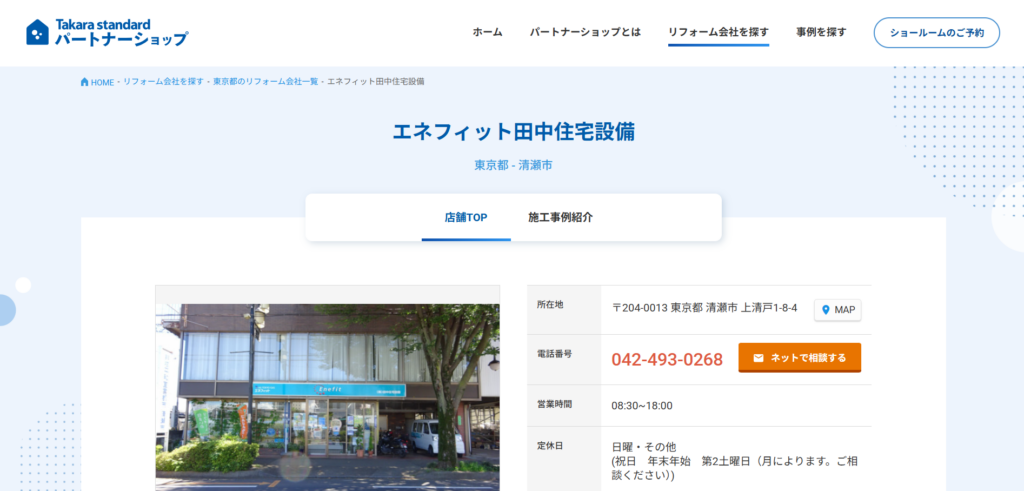This screenshot has height=491, width=1024.
Task: Switch to the 施工事例紹介 tab
Action: [560, 217]
